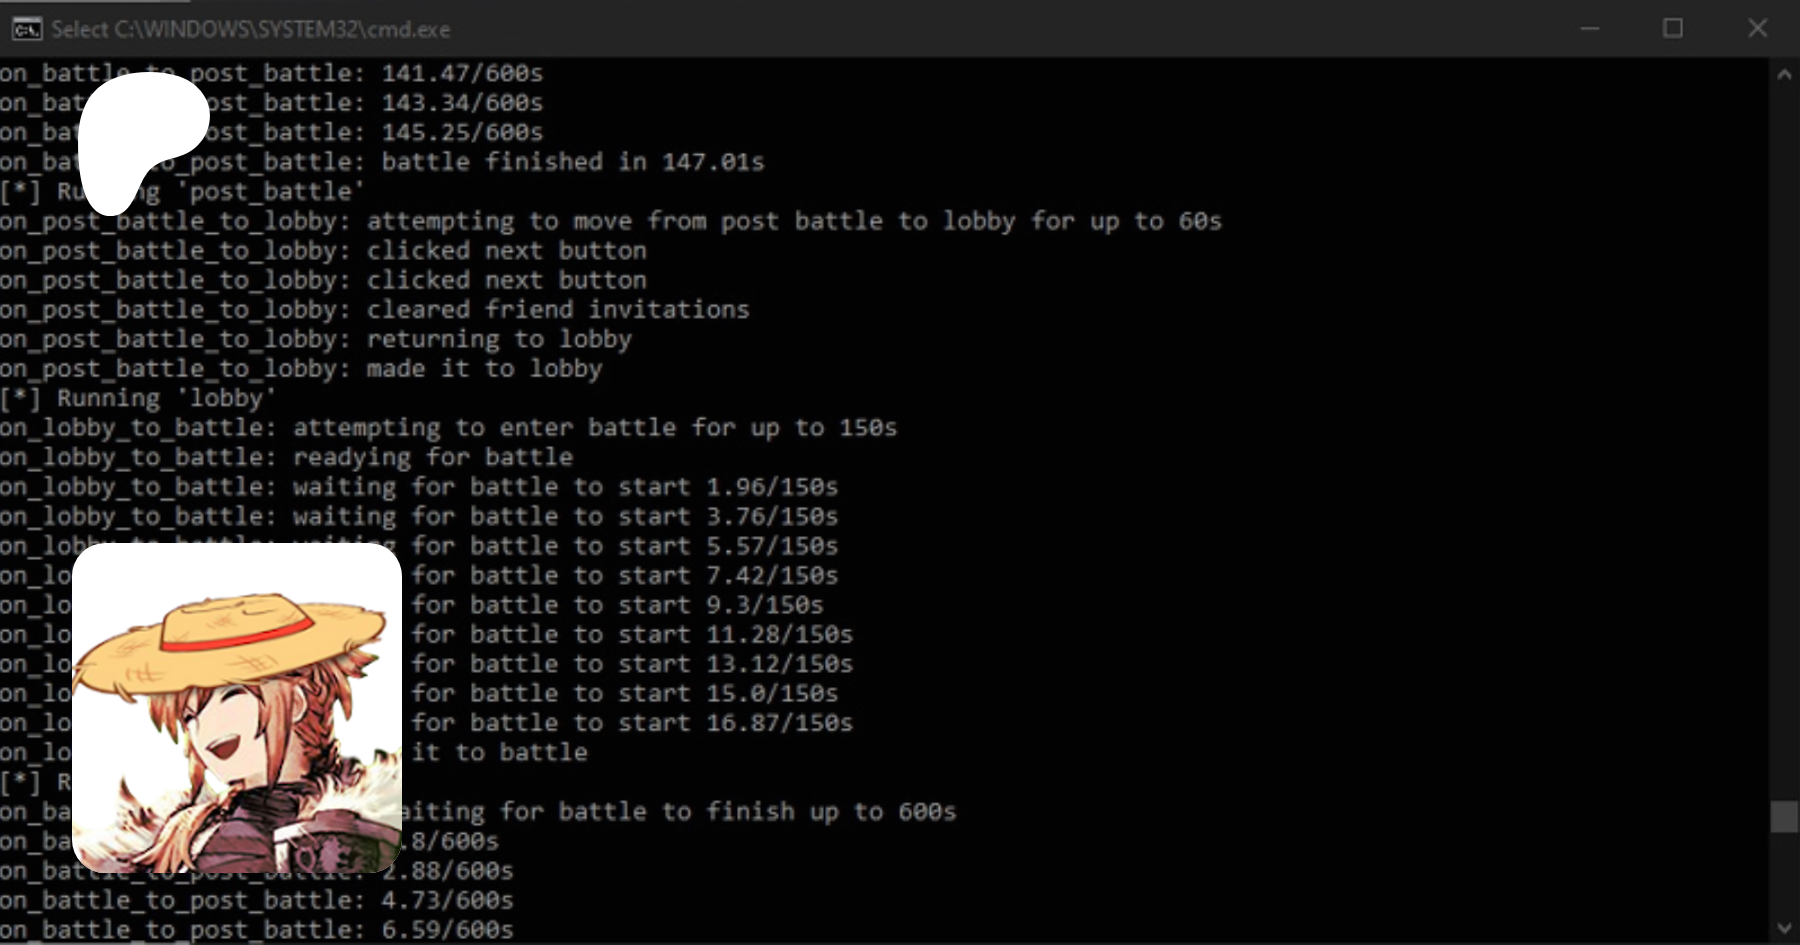Screen dimensions: 1800x945
Task: Click the scrollbar down arrow
Action: (x=1784, y=928)
